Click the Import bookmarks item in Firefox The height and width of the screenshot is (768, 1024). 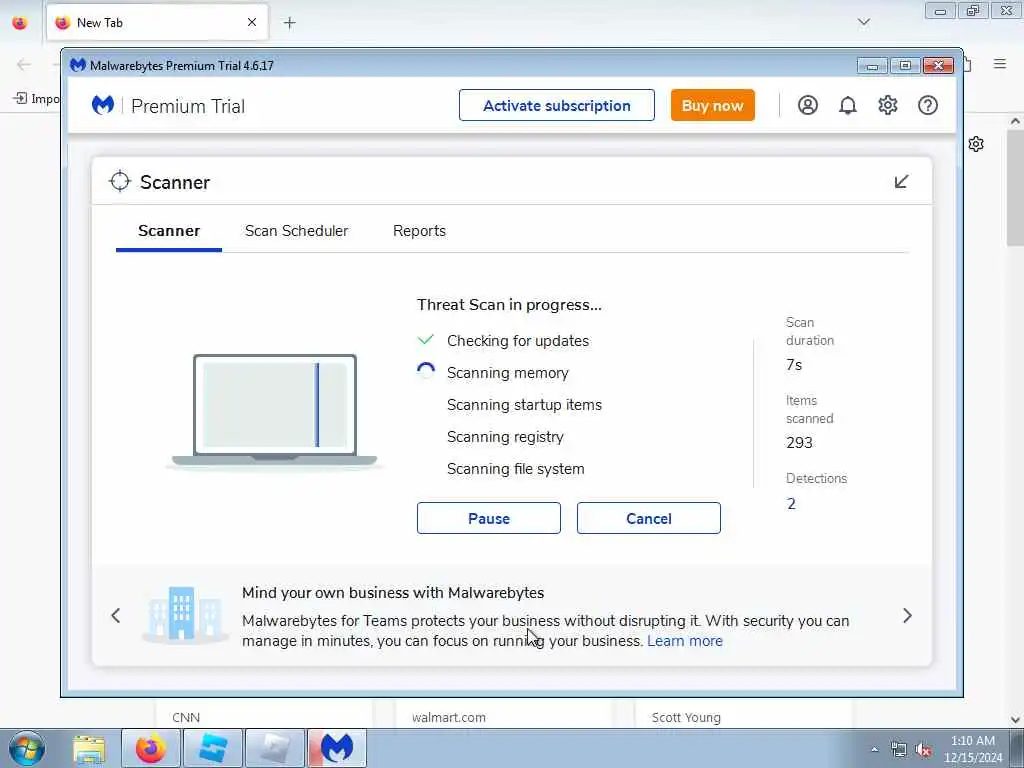(x=37, y=99)
